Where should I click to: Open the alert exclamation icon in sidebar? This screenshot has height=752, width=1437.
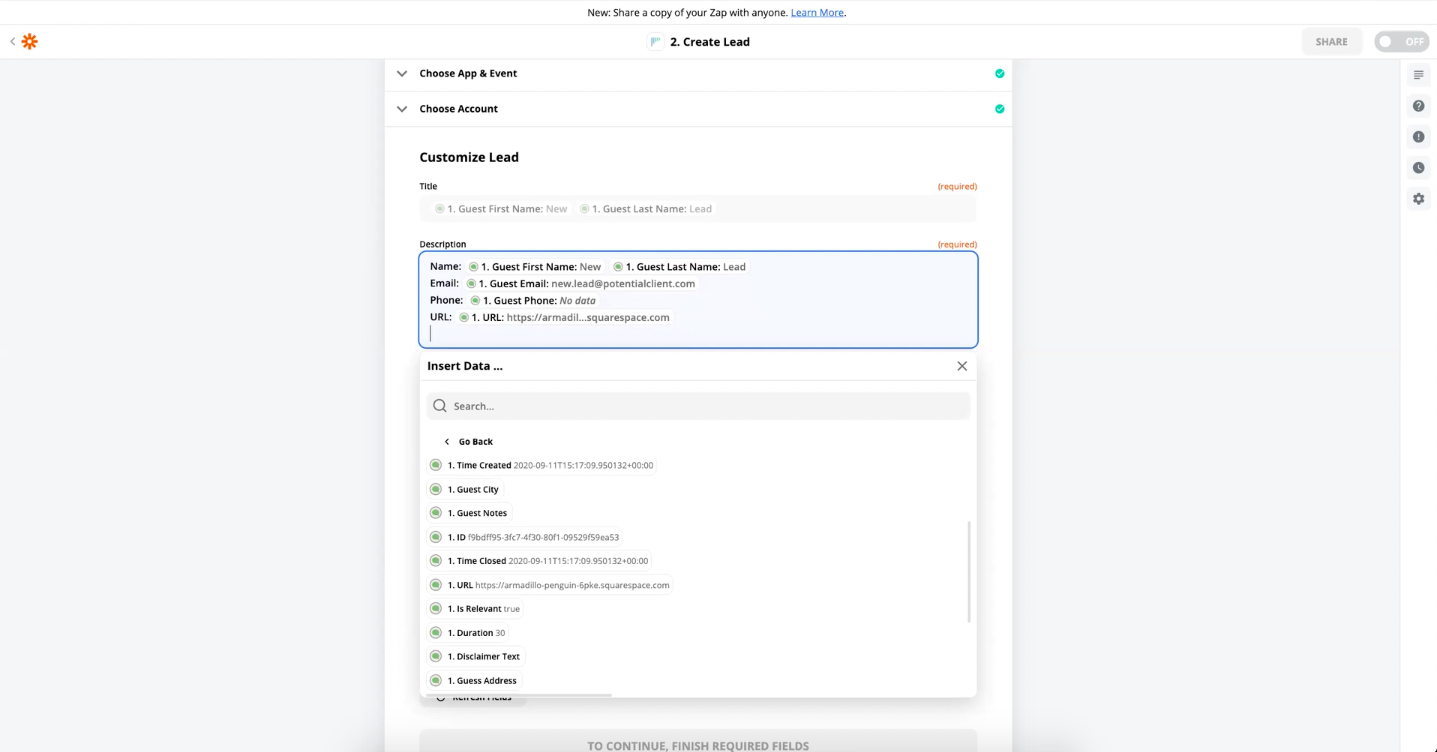pyautogui.click(x=1418, y=137)
